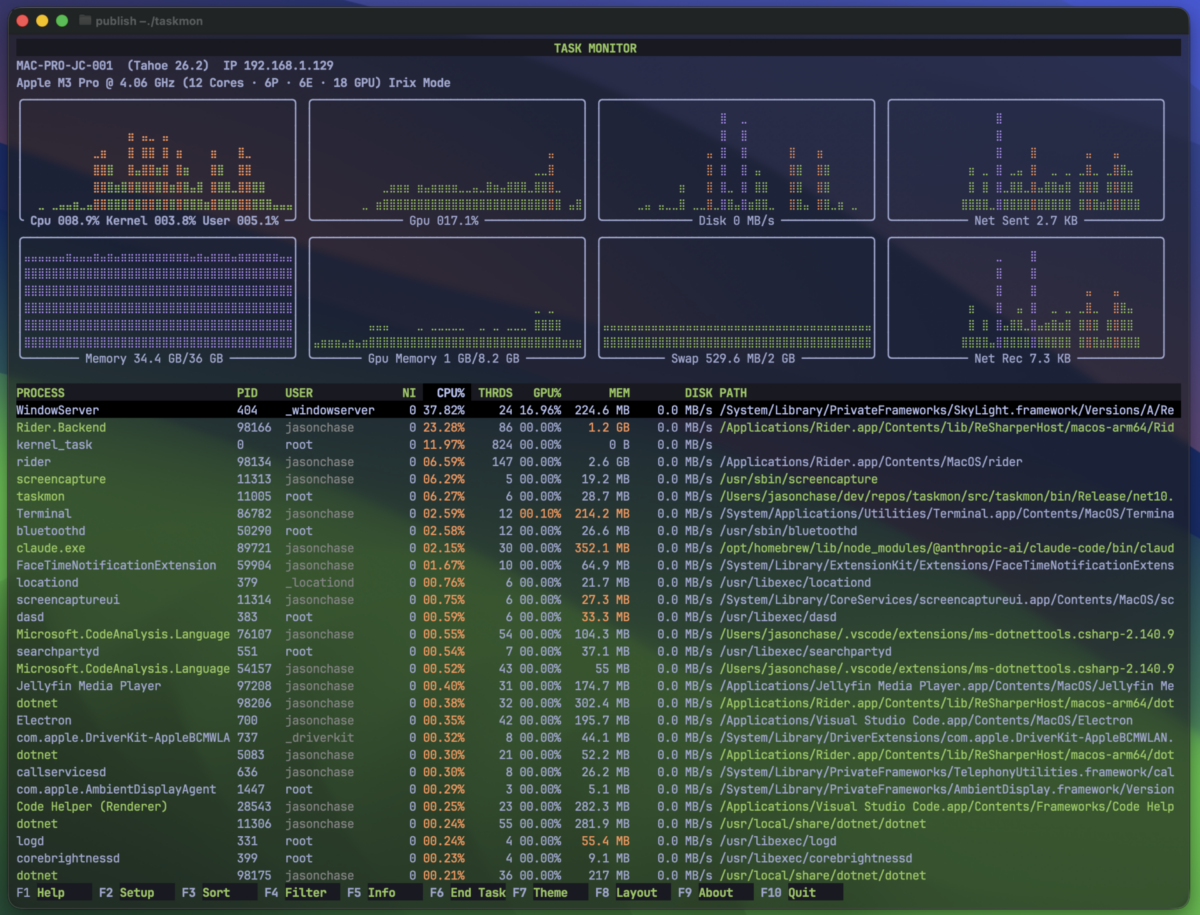
Task: Select the Rider.Backend process row
Action: pos(598,427)
